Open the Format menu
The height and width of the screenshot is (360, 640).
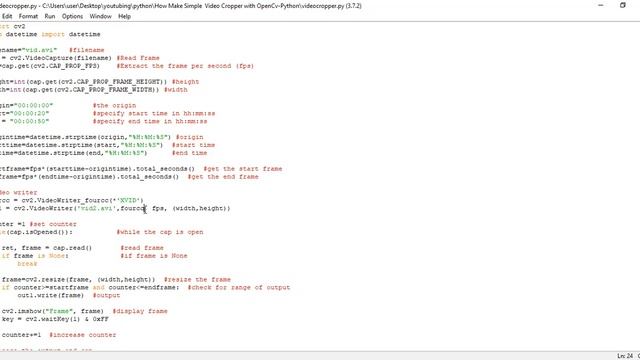click(x=28, y=16)
